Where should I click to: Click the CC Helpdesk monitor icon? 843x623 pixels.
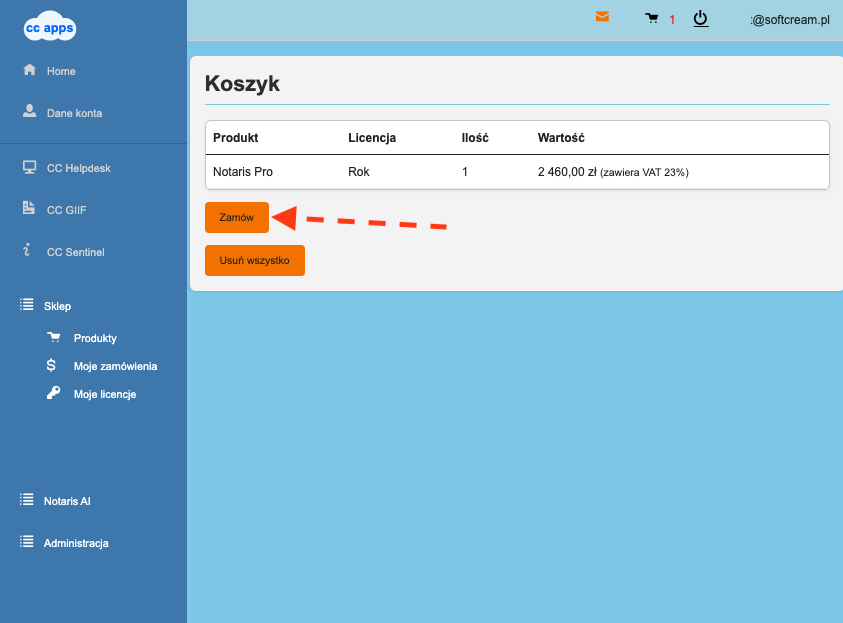click(x=29, y=167)
